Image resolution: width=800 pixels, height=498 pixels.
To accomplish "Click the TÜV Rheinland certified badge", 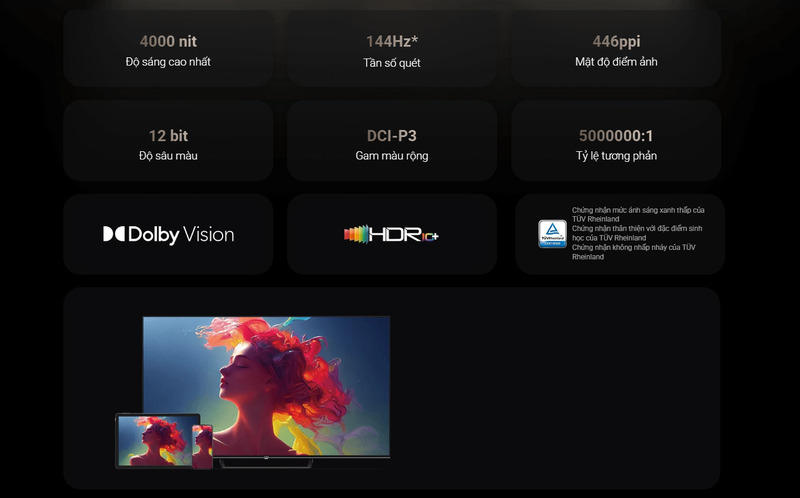I will 553,234.
